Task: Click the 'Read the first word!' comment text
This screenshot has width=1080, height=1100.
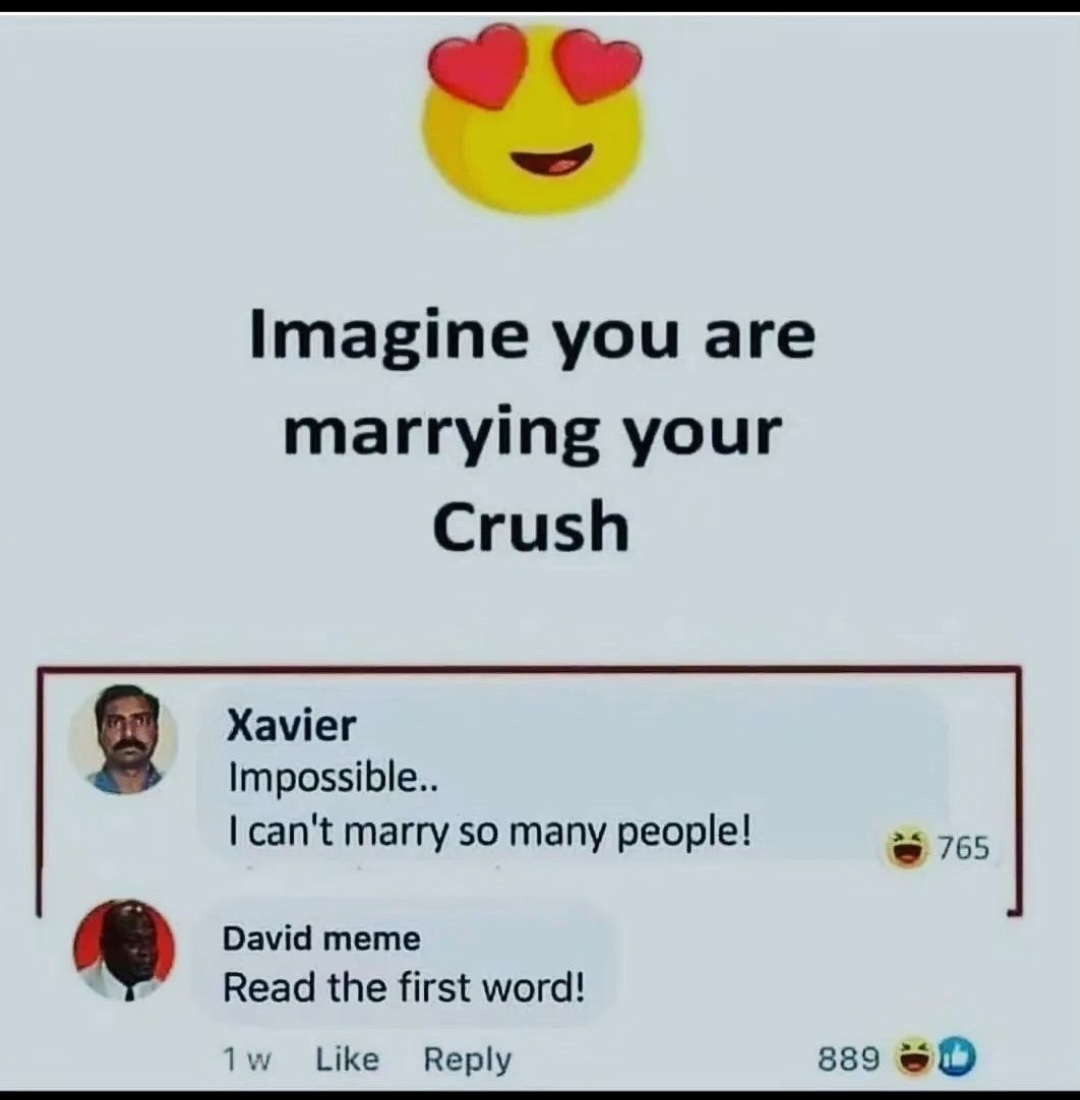Action: click(x=404, y=988)
